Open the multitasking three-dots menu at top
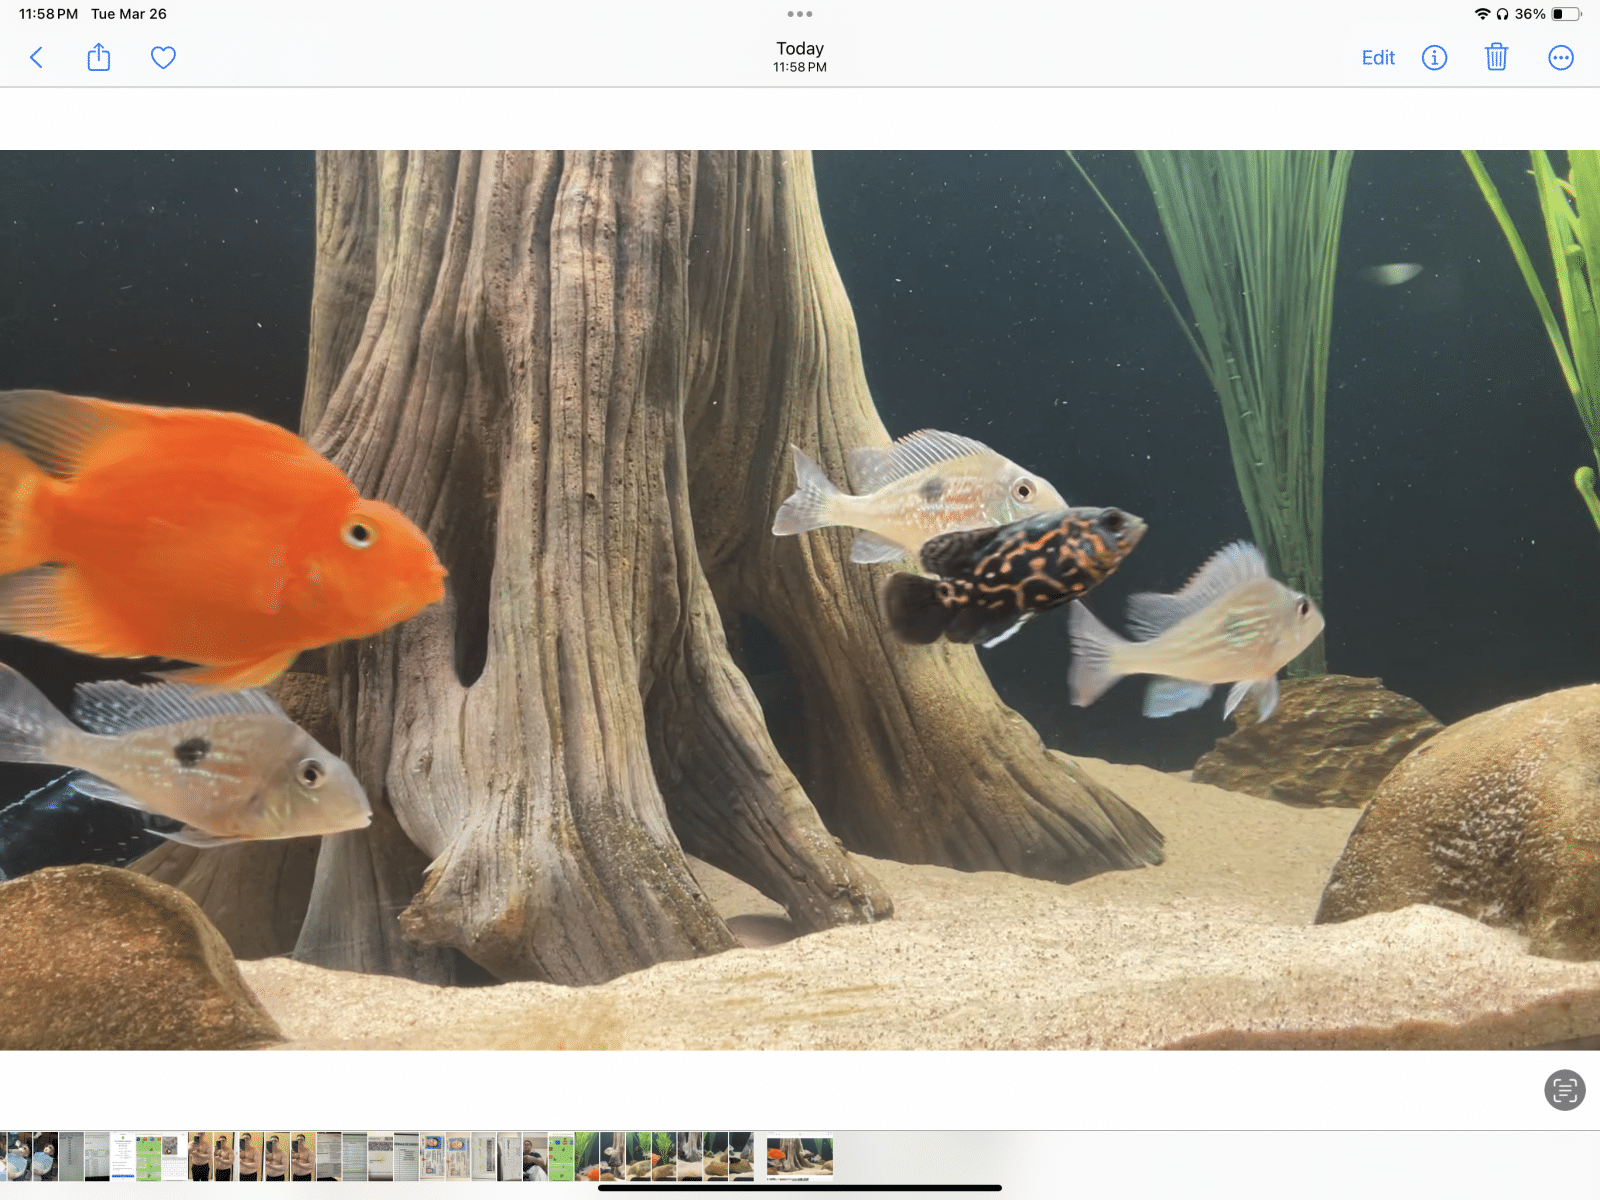This screenshot has width=1600, height=1200. [x=800, y=14]
